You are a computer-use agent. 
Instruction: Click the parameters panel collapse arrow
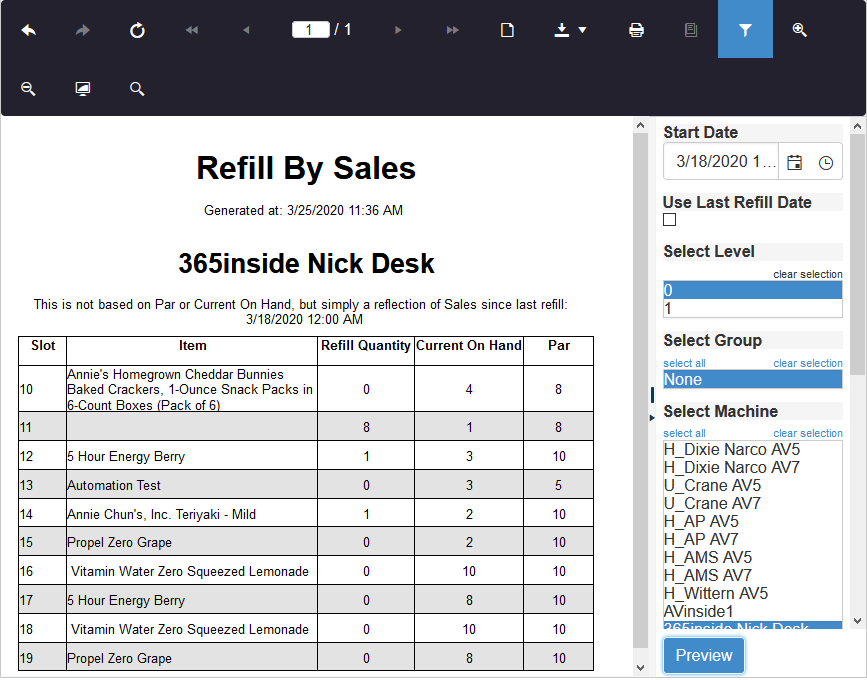click(652, 417)
